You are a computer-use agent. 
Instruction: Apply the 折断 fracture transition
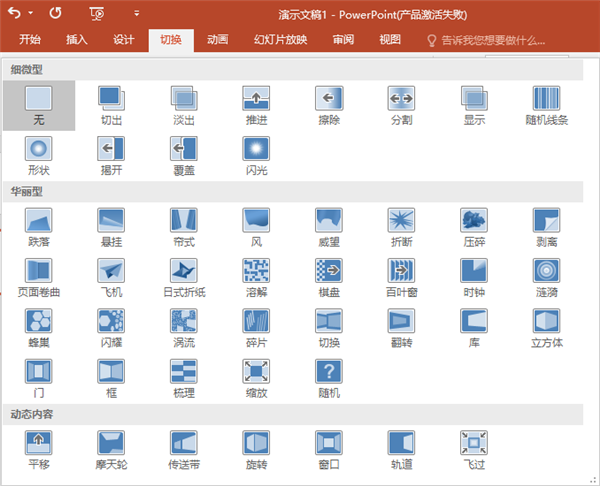point(401,227)
